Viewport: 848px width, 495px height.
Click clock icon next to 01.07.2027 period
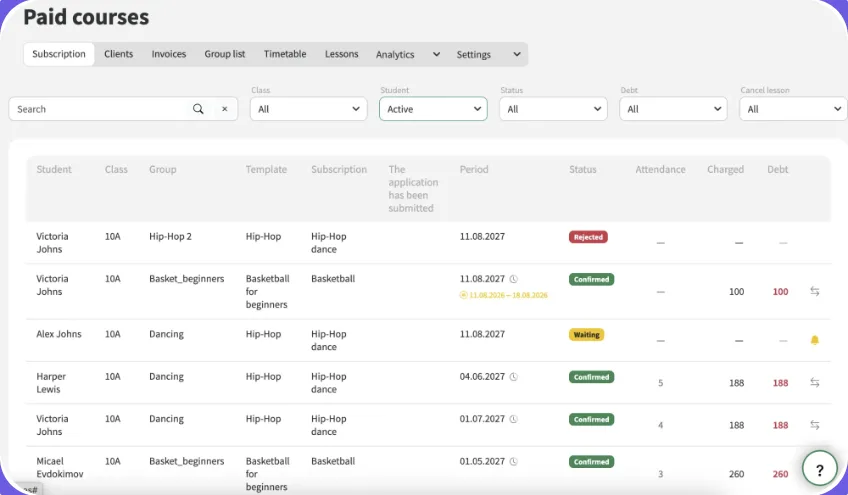coord(513,419)
